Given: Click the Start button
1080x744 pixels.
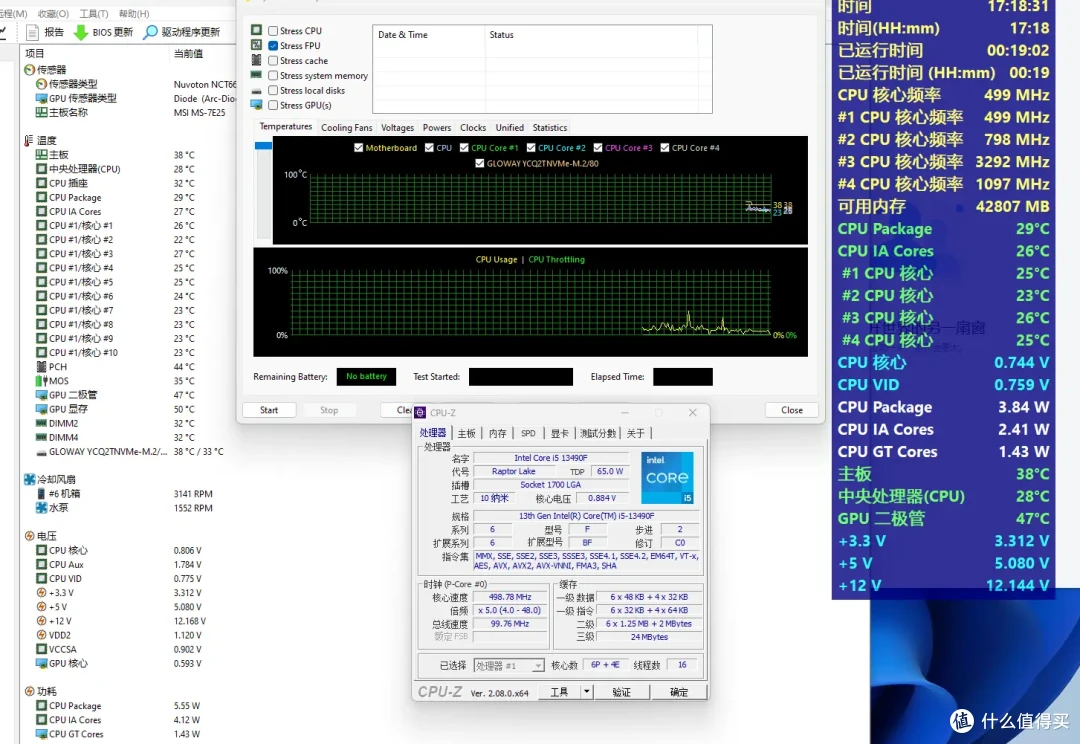Looking at the screenshot, I should [269, 410].
